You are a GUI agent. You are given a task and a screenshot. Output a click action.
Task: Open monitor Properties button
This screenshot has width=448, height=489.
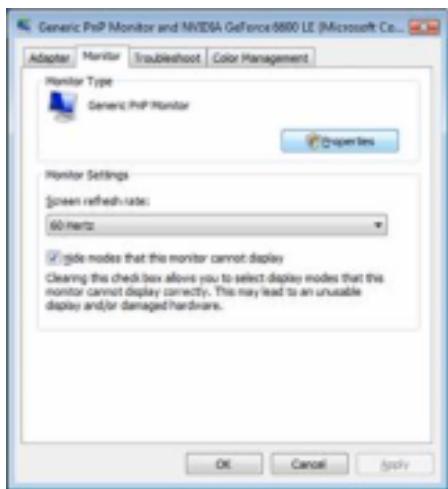point(339,141)
